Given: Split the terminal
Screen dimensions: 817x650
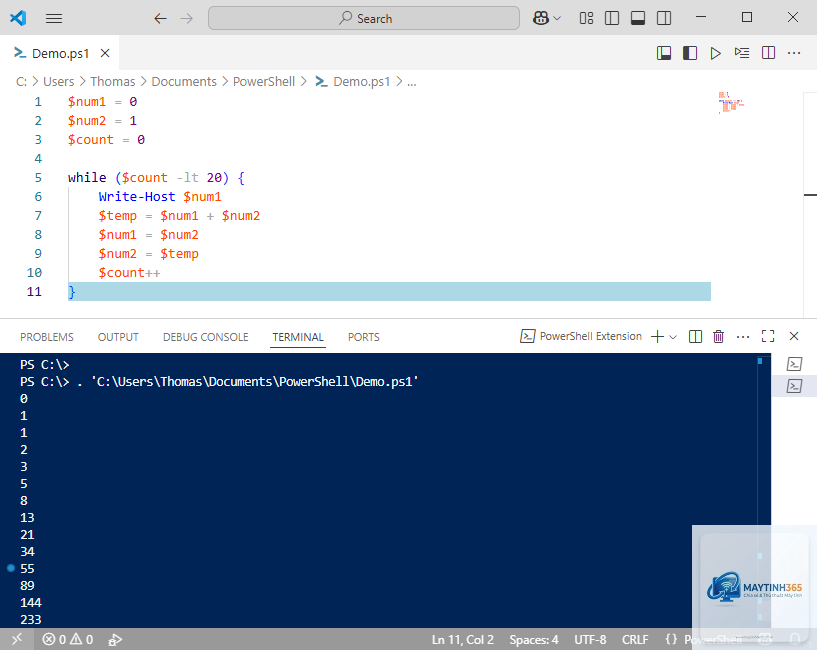Looking at the screenshot, I should click(695, 337).
